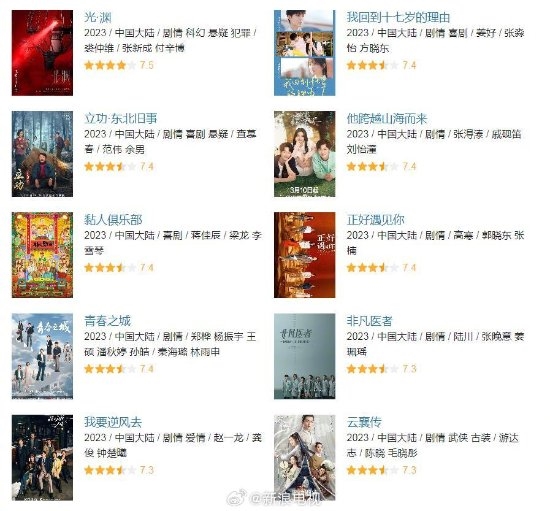Open the 光·渊 title link
The image size is (550, 511).
(x=98, y=17)
